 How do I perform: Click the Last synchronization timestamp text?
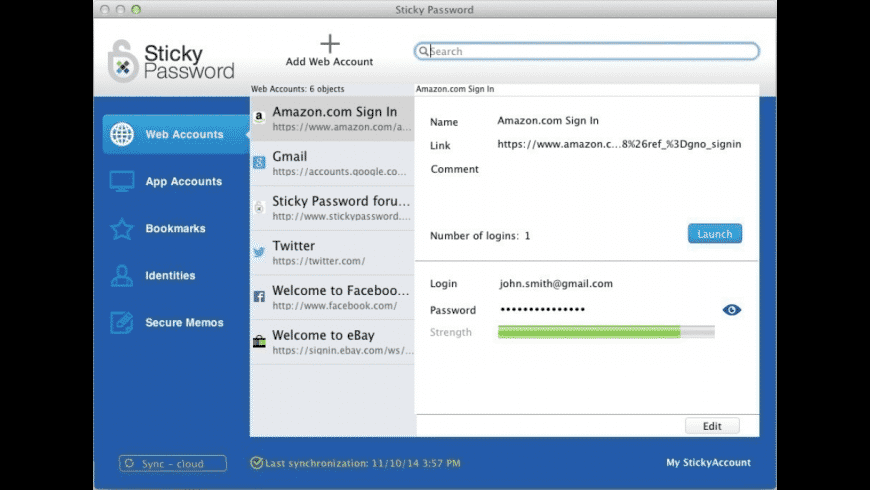[363, 463]
